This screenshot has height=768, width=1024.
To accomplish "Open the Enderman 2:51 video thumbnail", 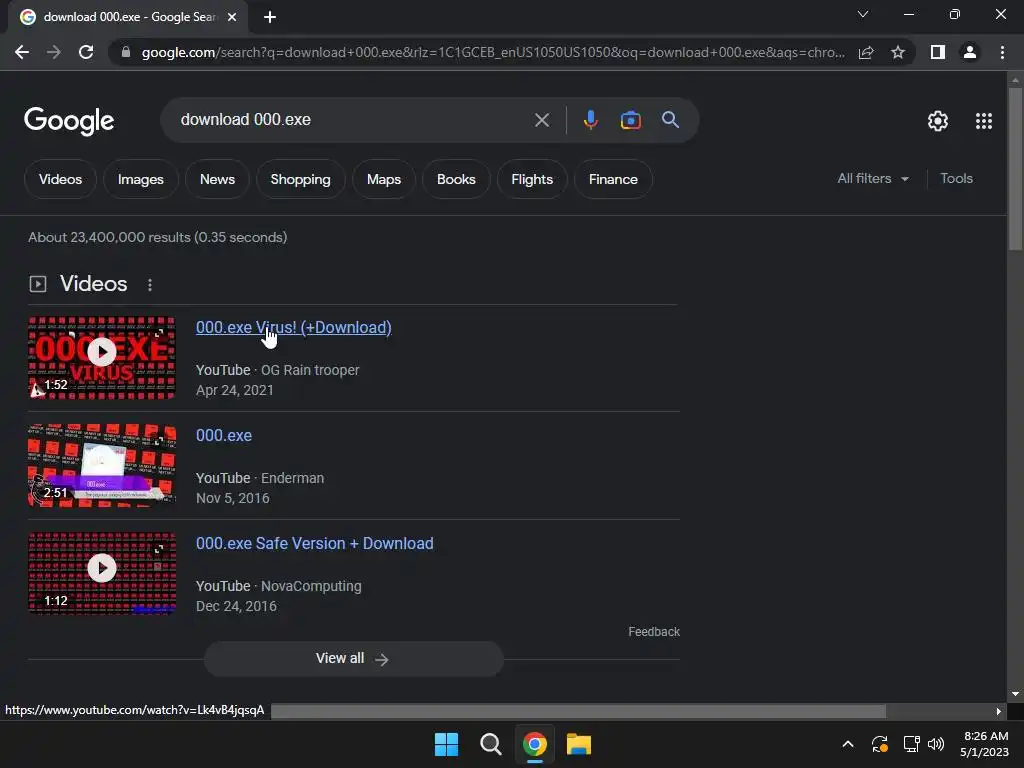I will [x=102, y=465].
